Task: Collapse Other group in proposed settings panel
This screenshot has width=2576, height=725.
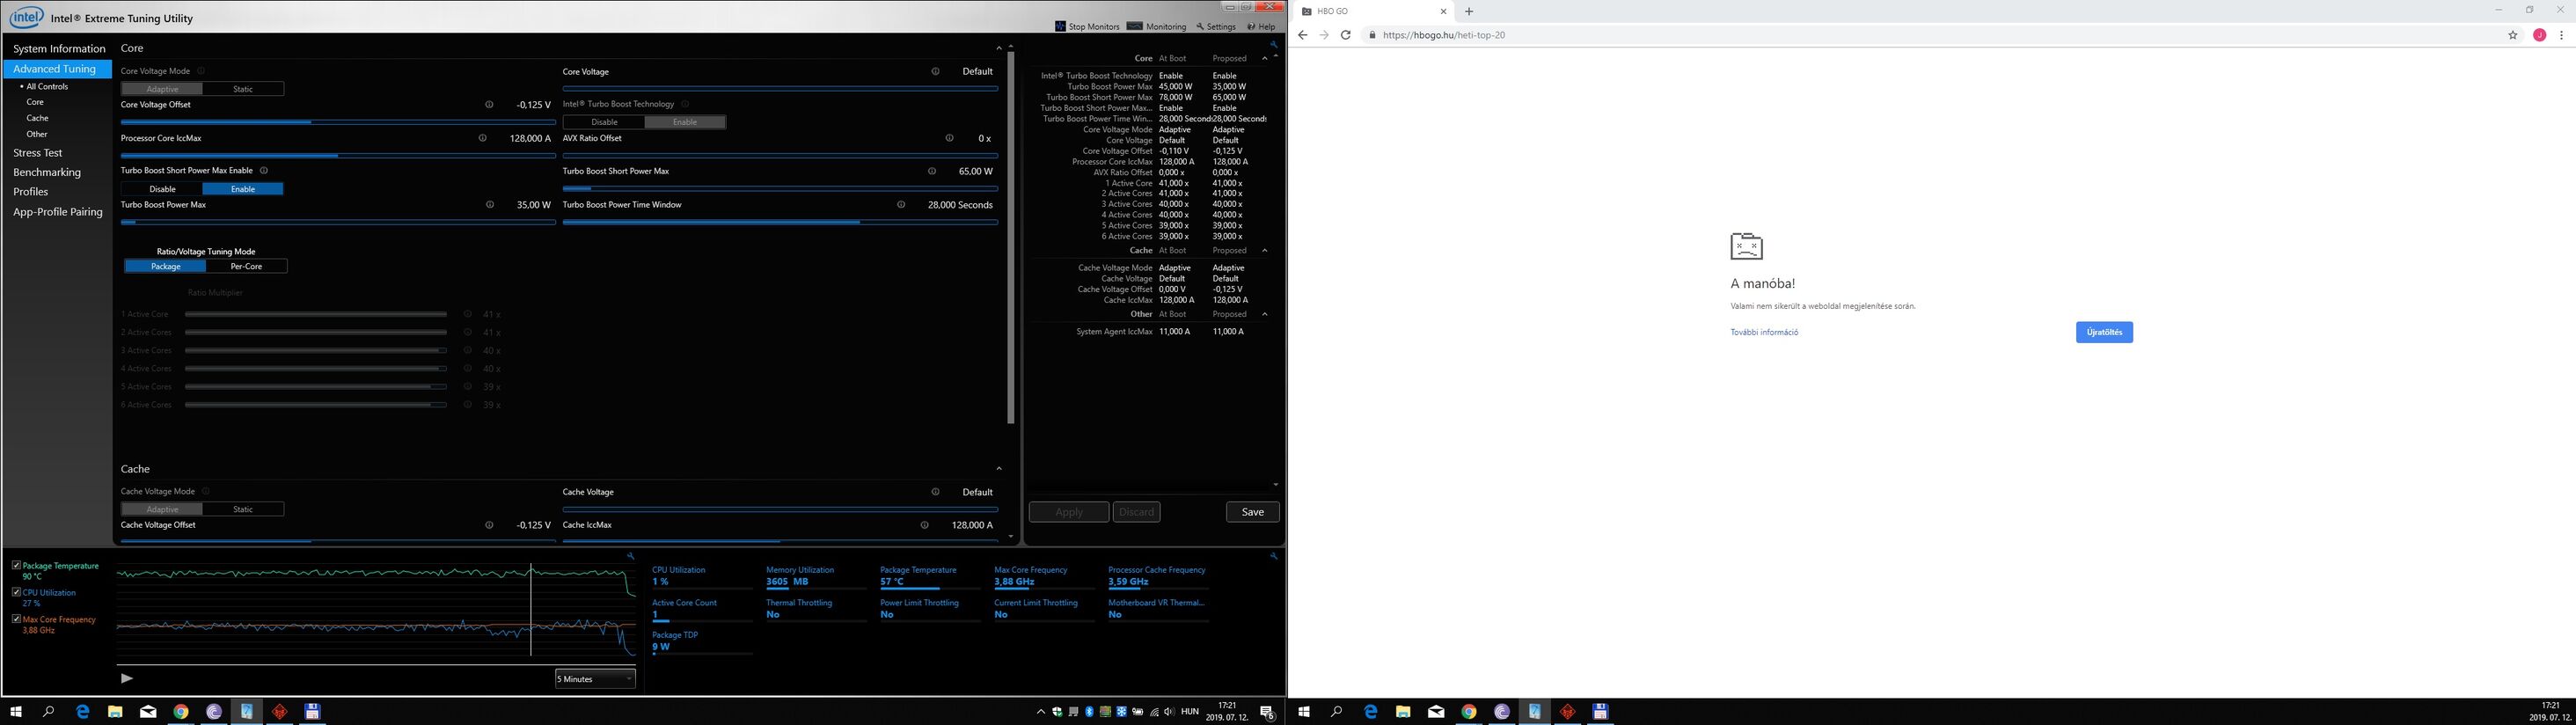Action: click(1264, 314)
